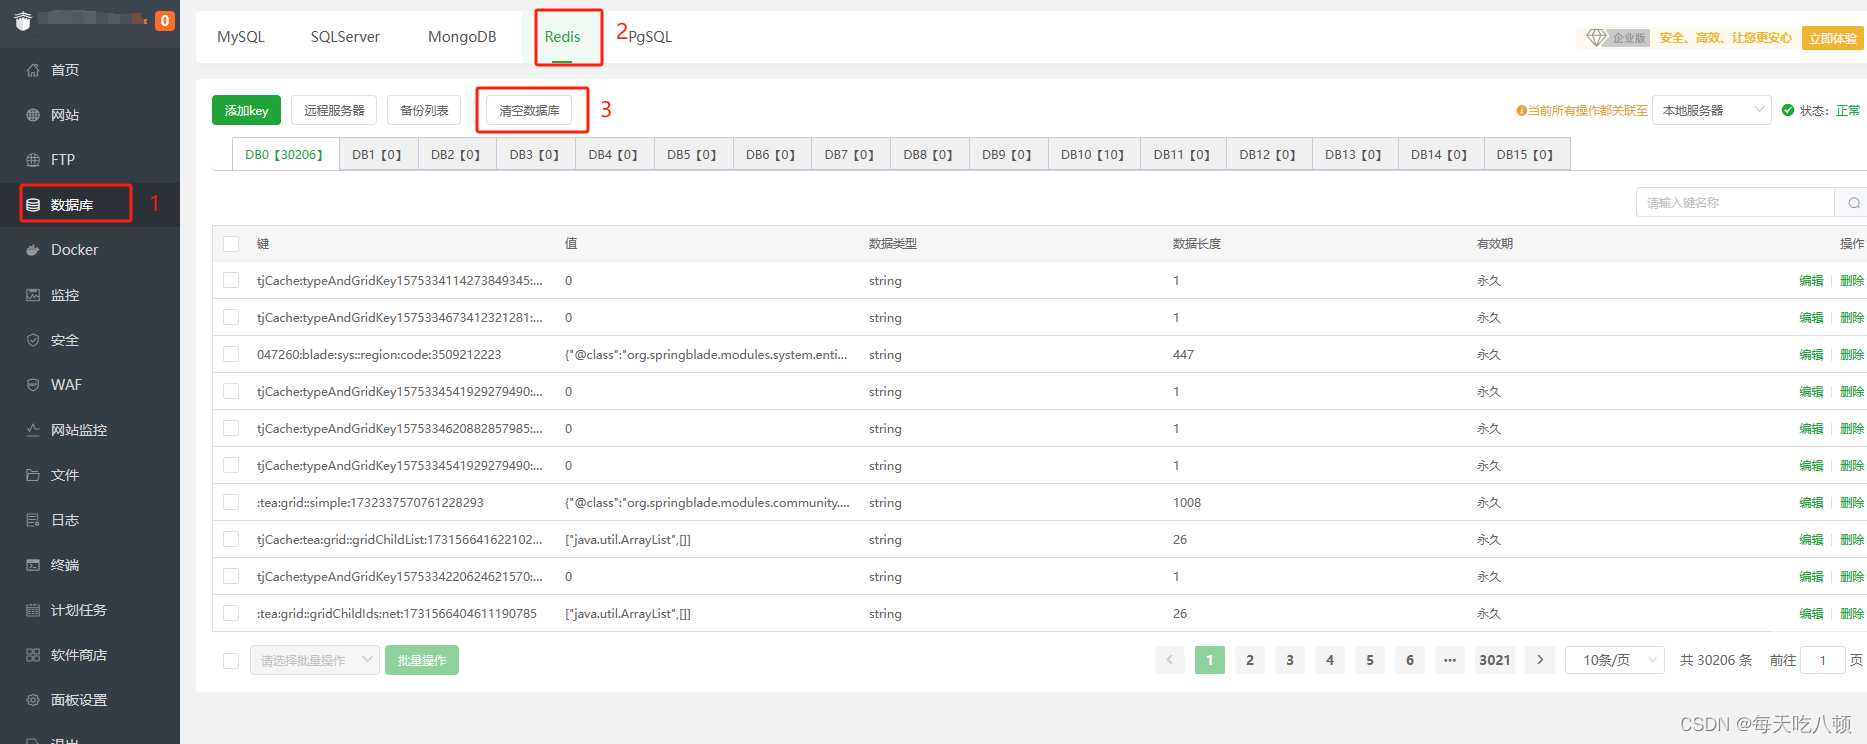Open the 本地服务器 server dropdown
Image resolution: width=1867 pixels, height=744 pixels.
1712,111
